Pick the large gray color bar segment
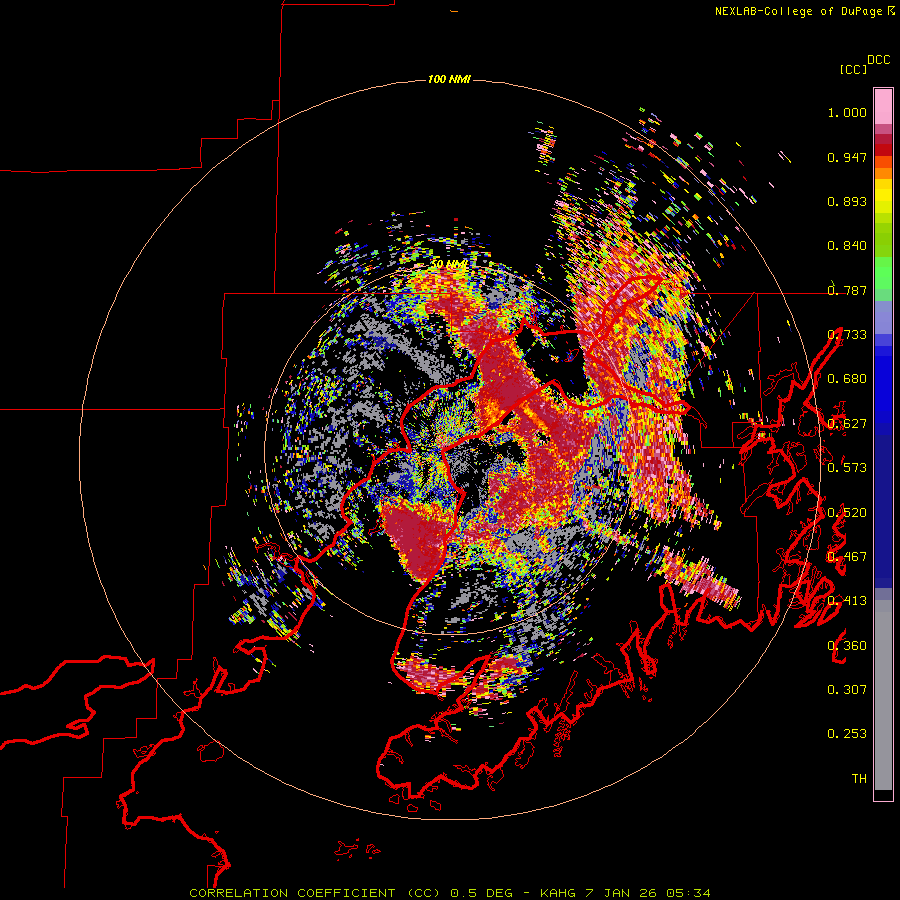This screenshot has height=900, width=900. 883,695
